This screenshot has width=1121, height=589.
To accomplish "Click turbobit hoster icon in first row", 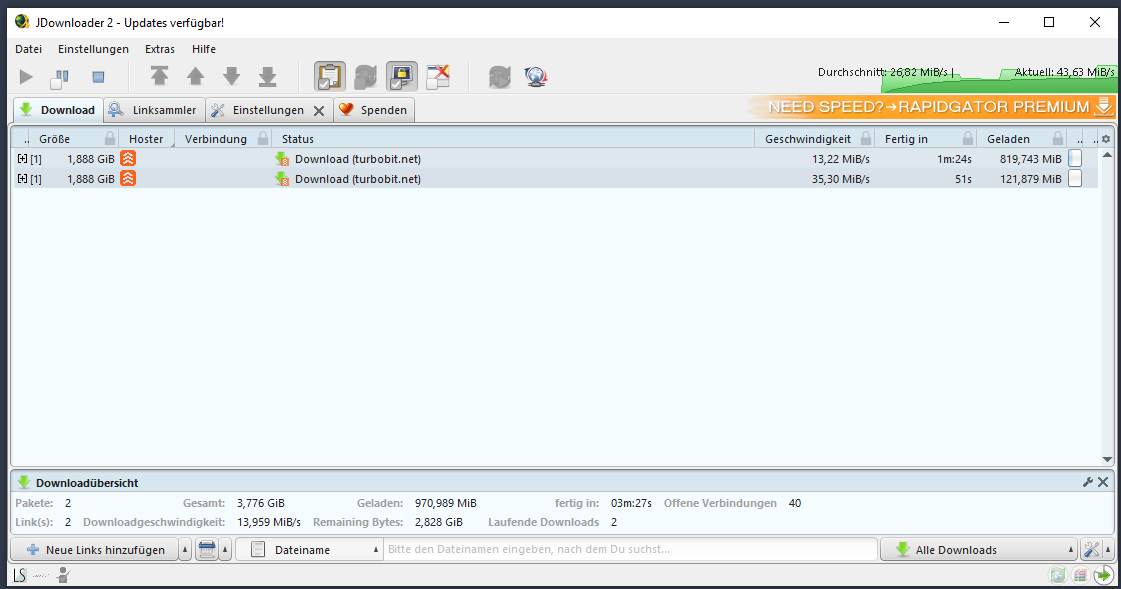I will 128,159.
